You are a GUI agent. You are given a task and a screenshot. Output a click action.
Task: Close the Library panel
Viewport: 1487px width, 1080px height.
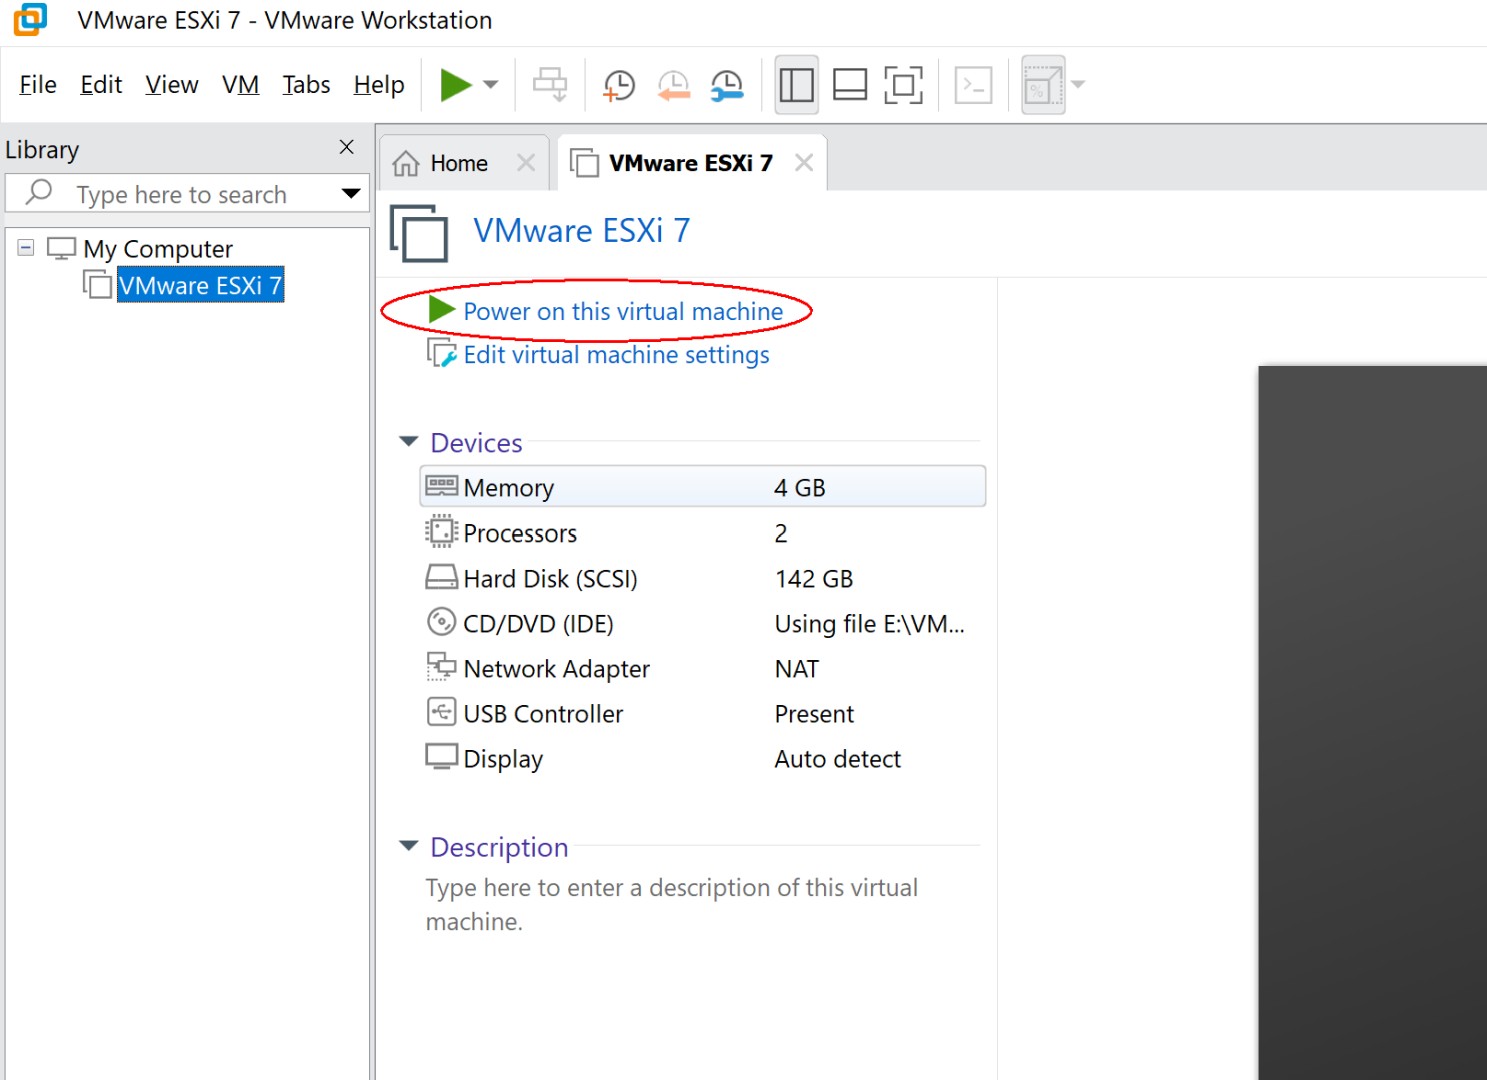pyautogui.click(x=347, y=147)
